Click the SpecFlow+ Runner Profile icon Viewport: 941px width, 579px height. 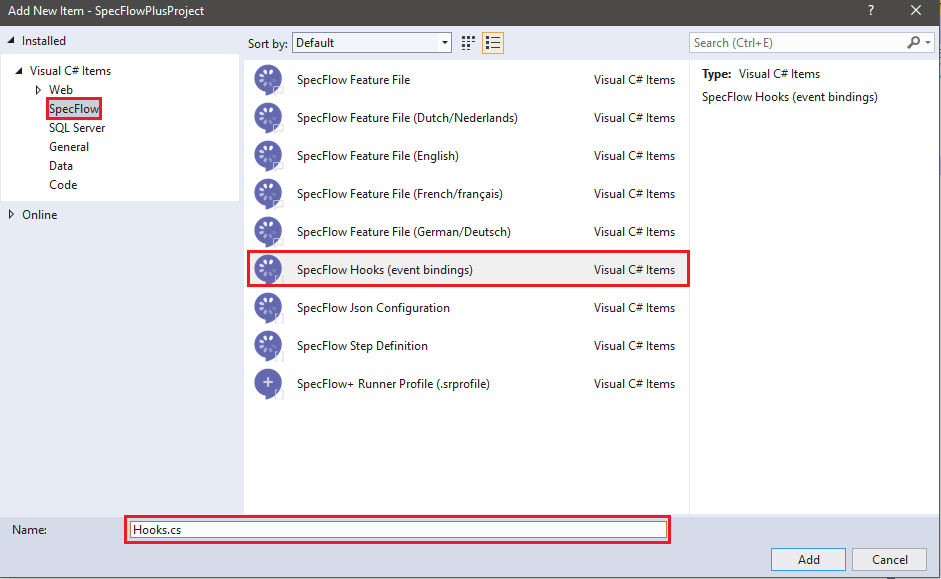coord(268,384)
